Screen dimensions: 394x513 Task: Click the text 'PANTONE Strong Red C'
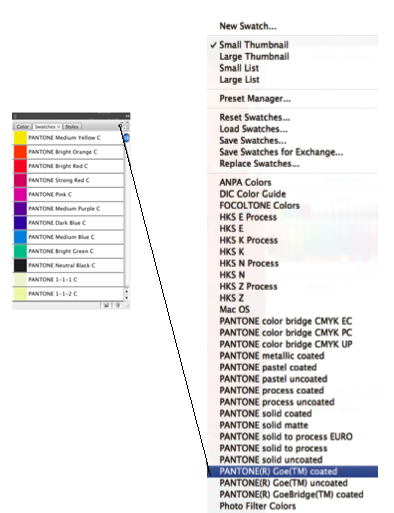[x=59, y=180]
